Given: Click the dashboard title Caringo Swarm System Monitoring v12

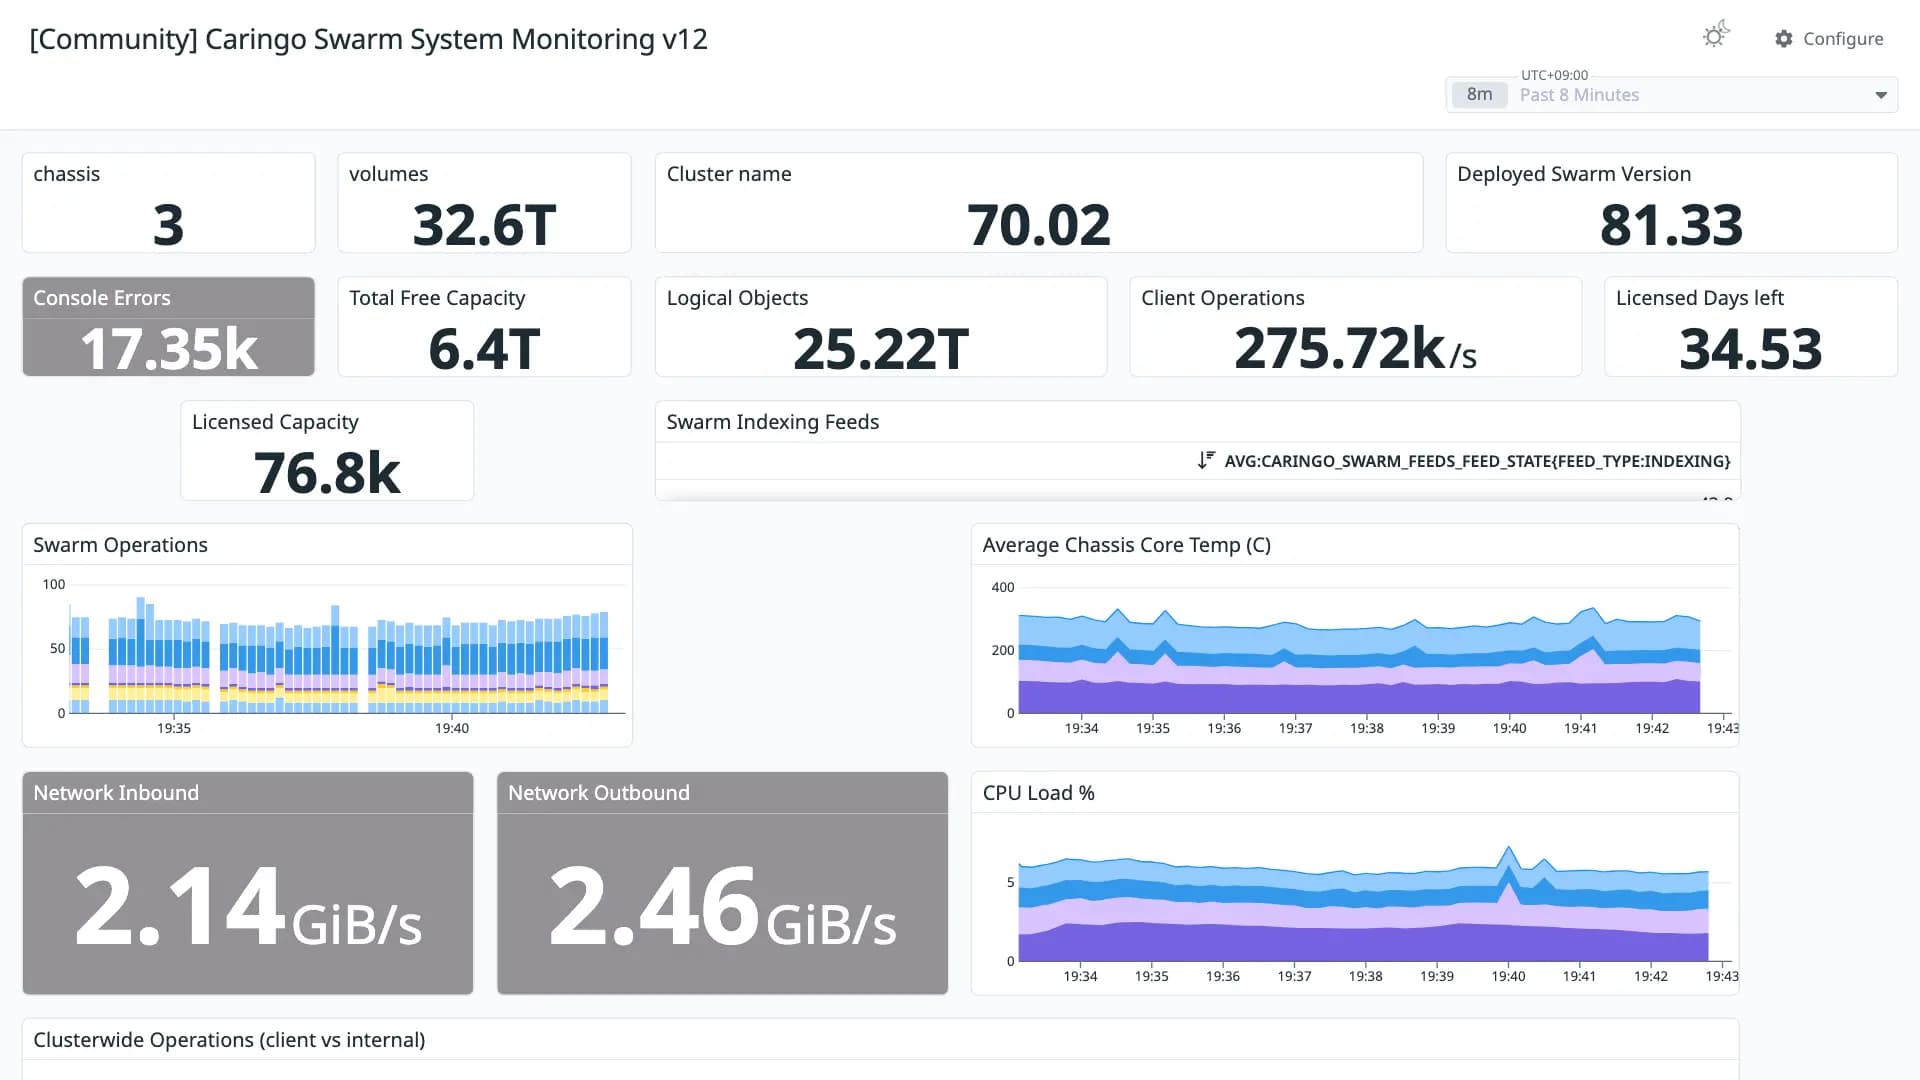Looking at the screenshot, I should [368, 39].
